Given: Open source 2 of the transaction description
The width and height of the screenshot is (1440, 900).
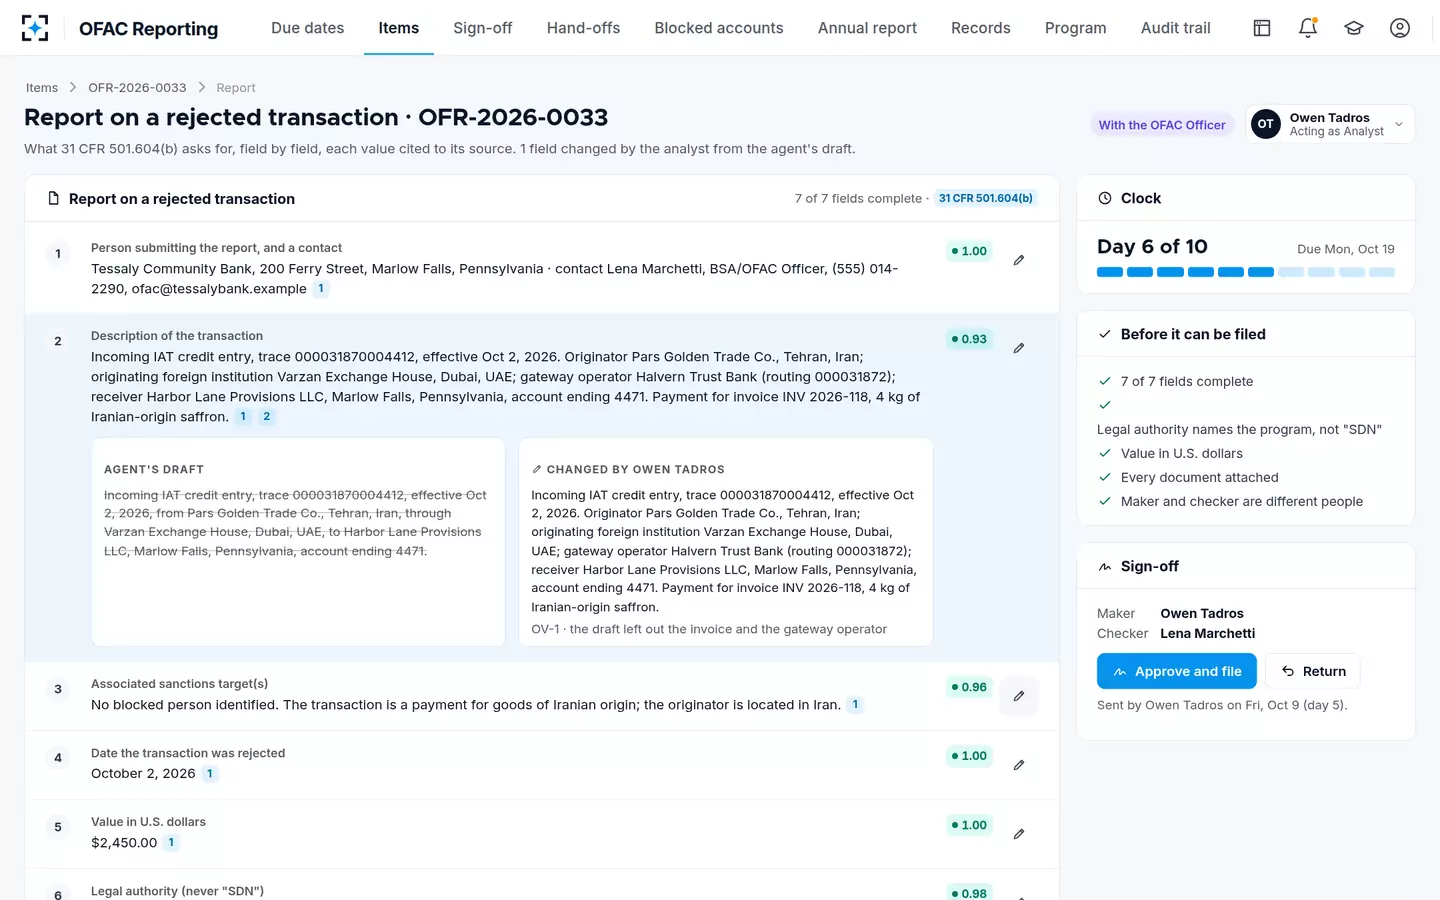Looking at the screenshot, I should [266, 417].
